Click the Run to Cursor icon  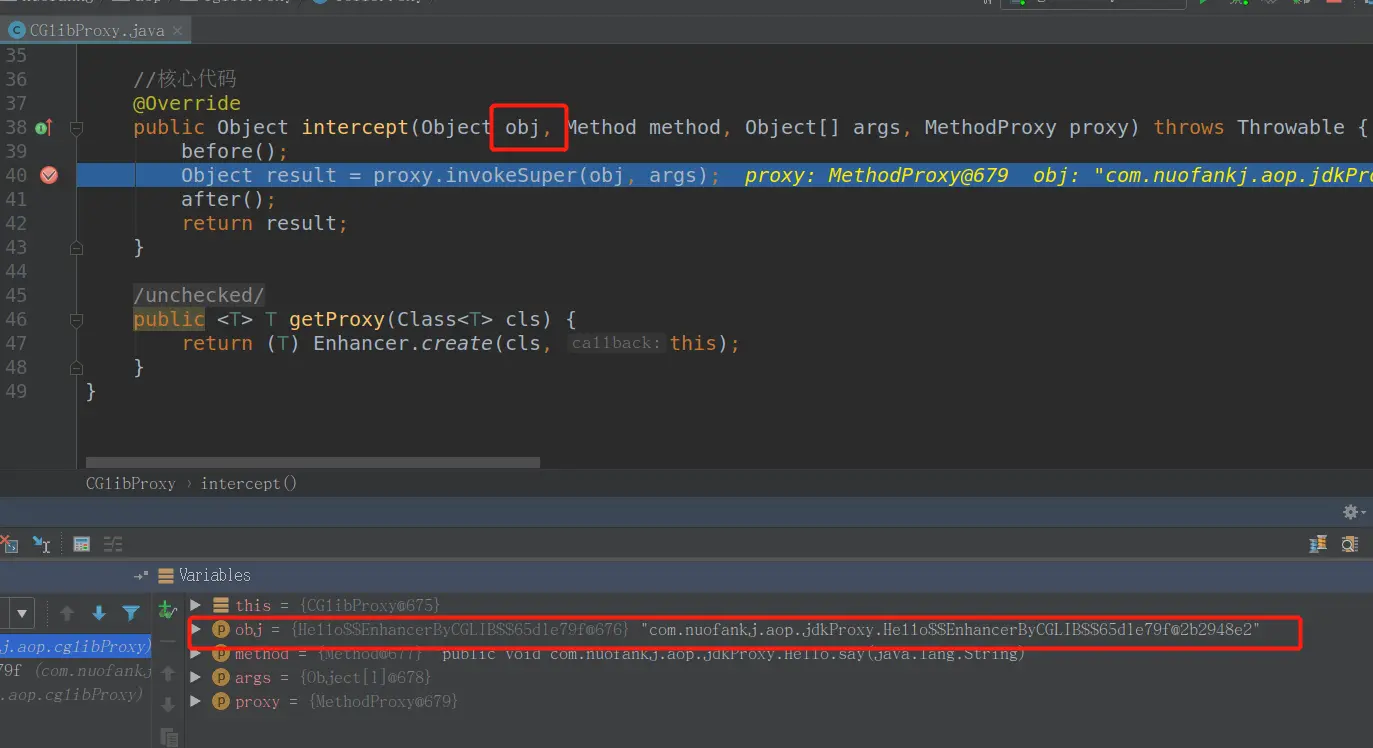(x=41, y=544)
